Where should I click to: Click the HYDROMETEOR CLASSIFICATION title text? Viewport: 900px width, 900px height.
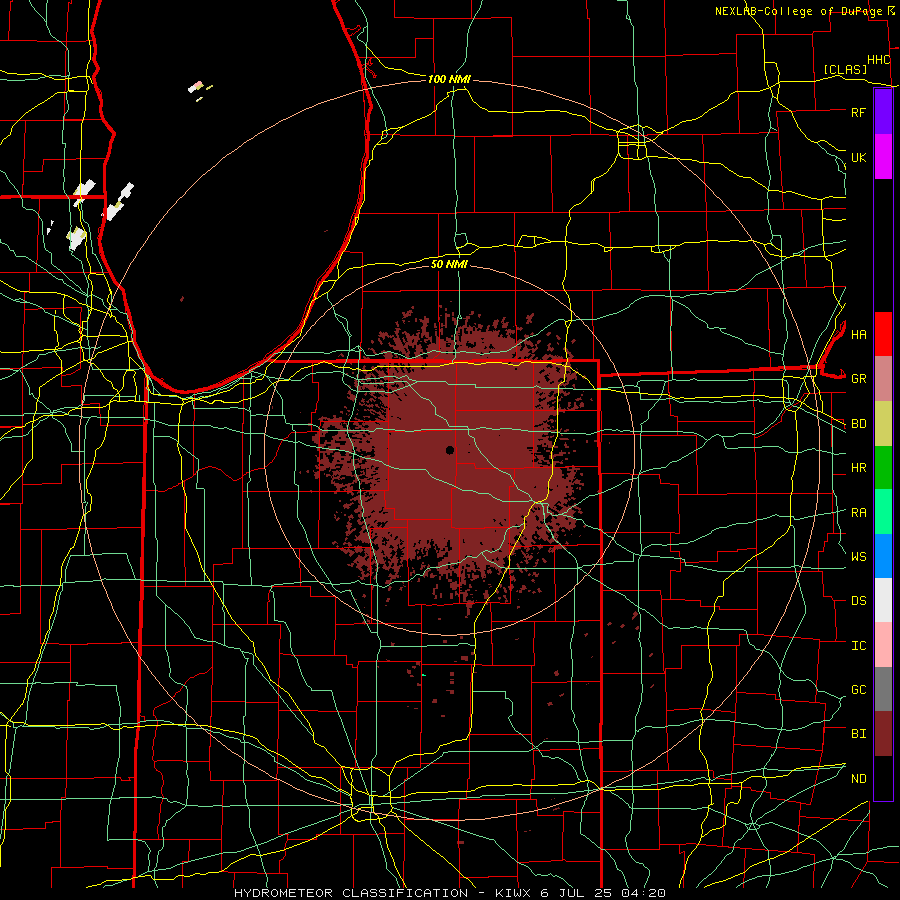point(351,893)
